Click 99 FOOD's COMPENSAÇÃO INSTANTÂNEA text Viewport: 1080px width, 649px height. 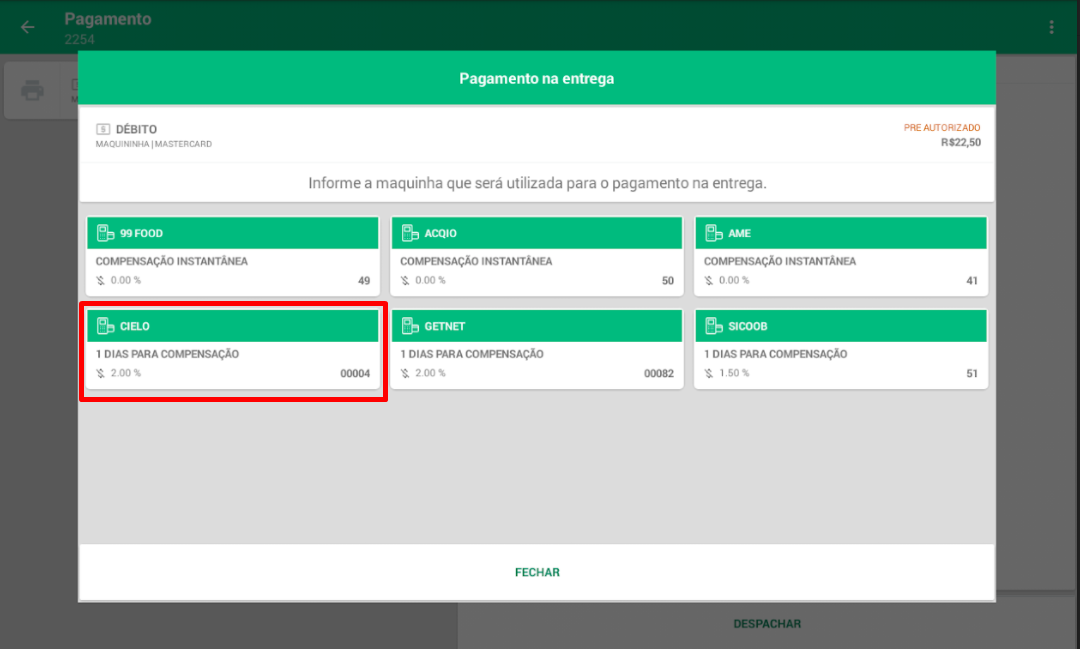pos(172,261)
